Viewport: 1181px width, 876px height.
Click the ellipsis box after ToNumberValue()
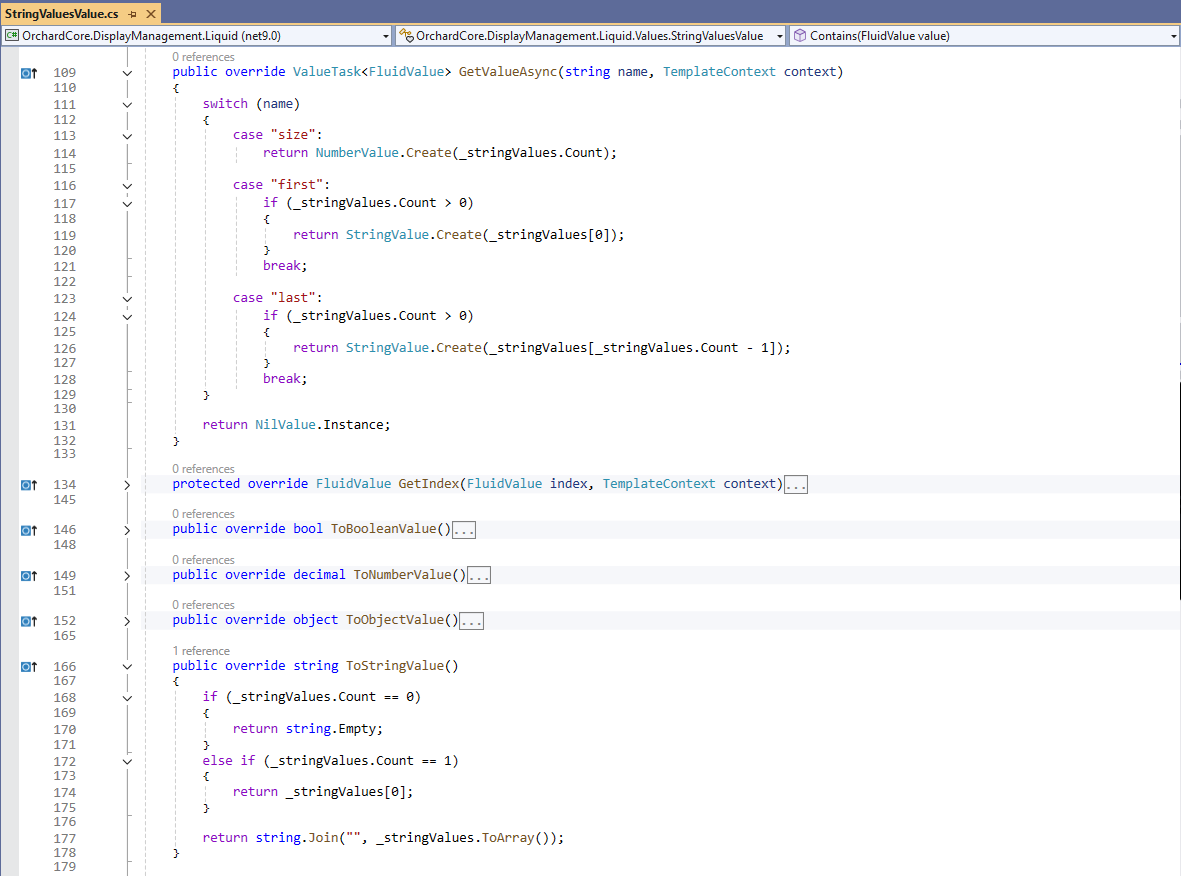(x=479, y=575)
